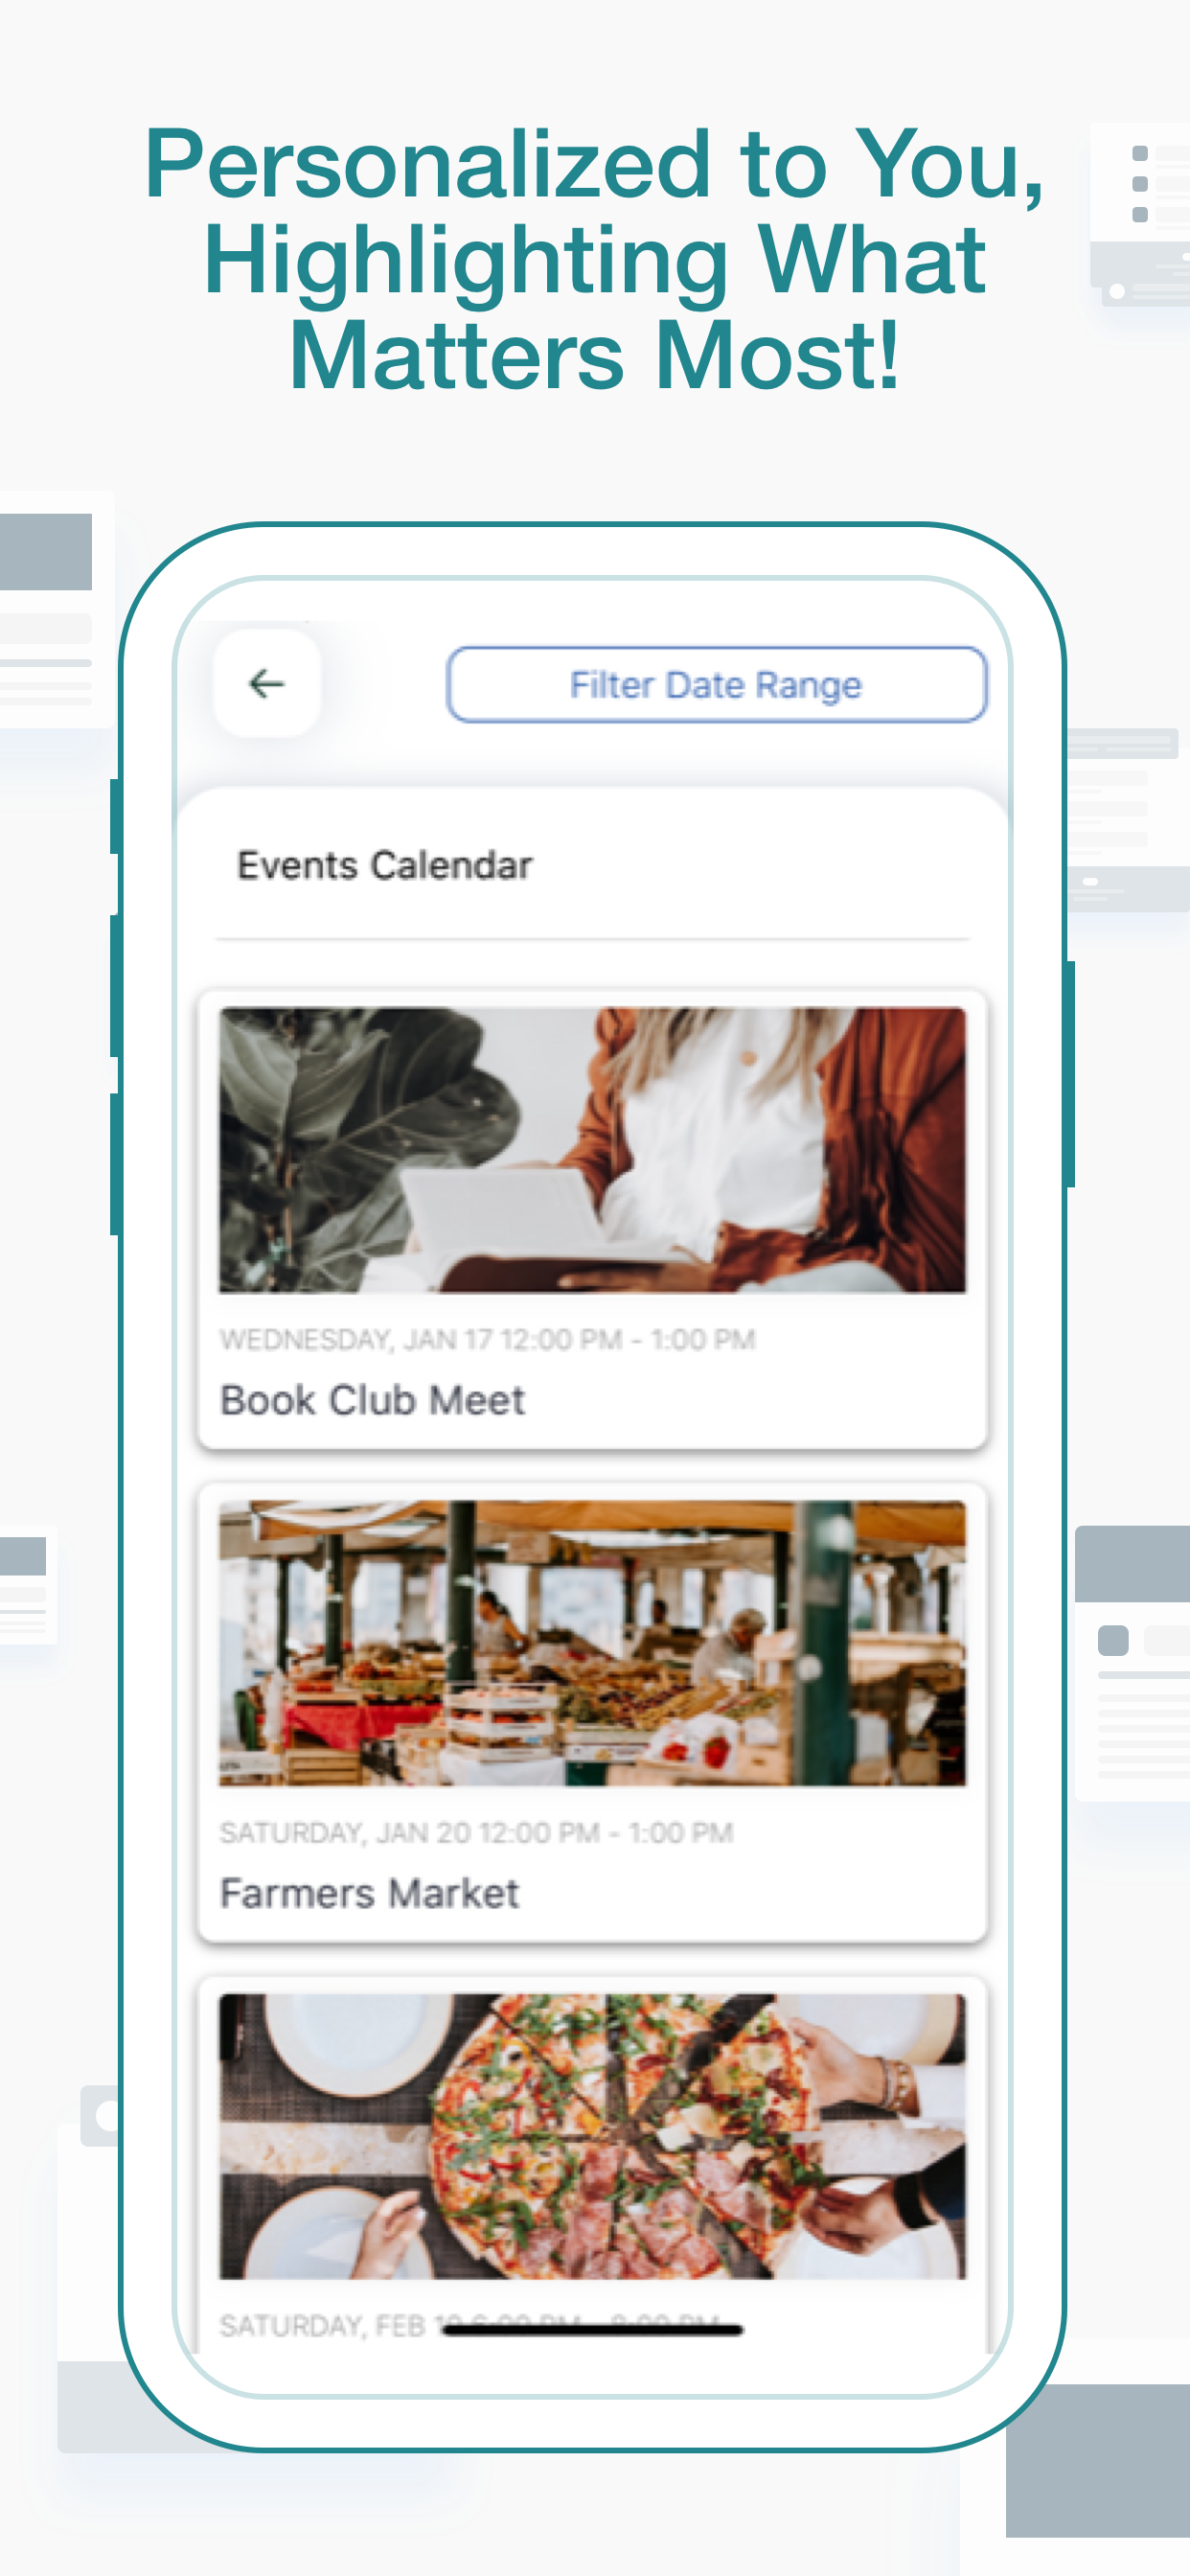
Task: Click the gray square icon on right card
Action: pyautogui.click(x=1113, y=1640)
